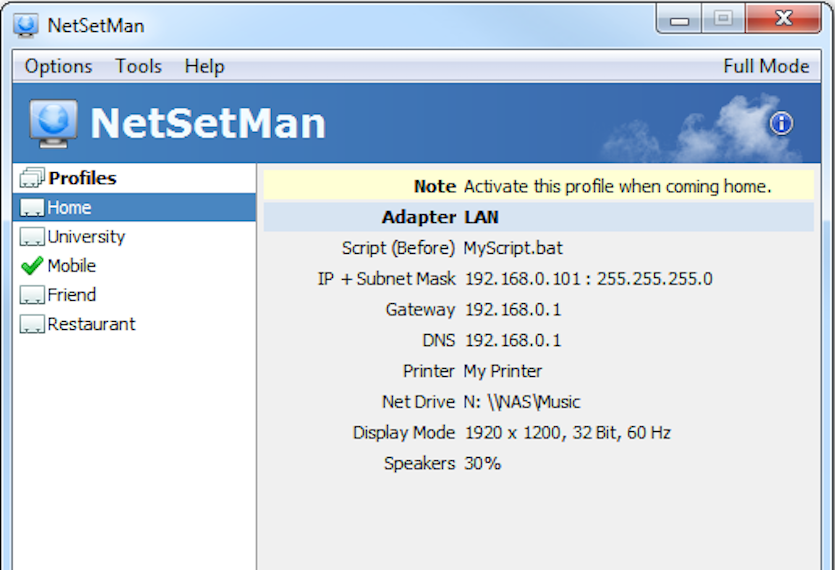Click the Printer value My Printer
Viewport: 835px width, 570px height.
(x=503, y=371)
